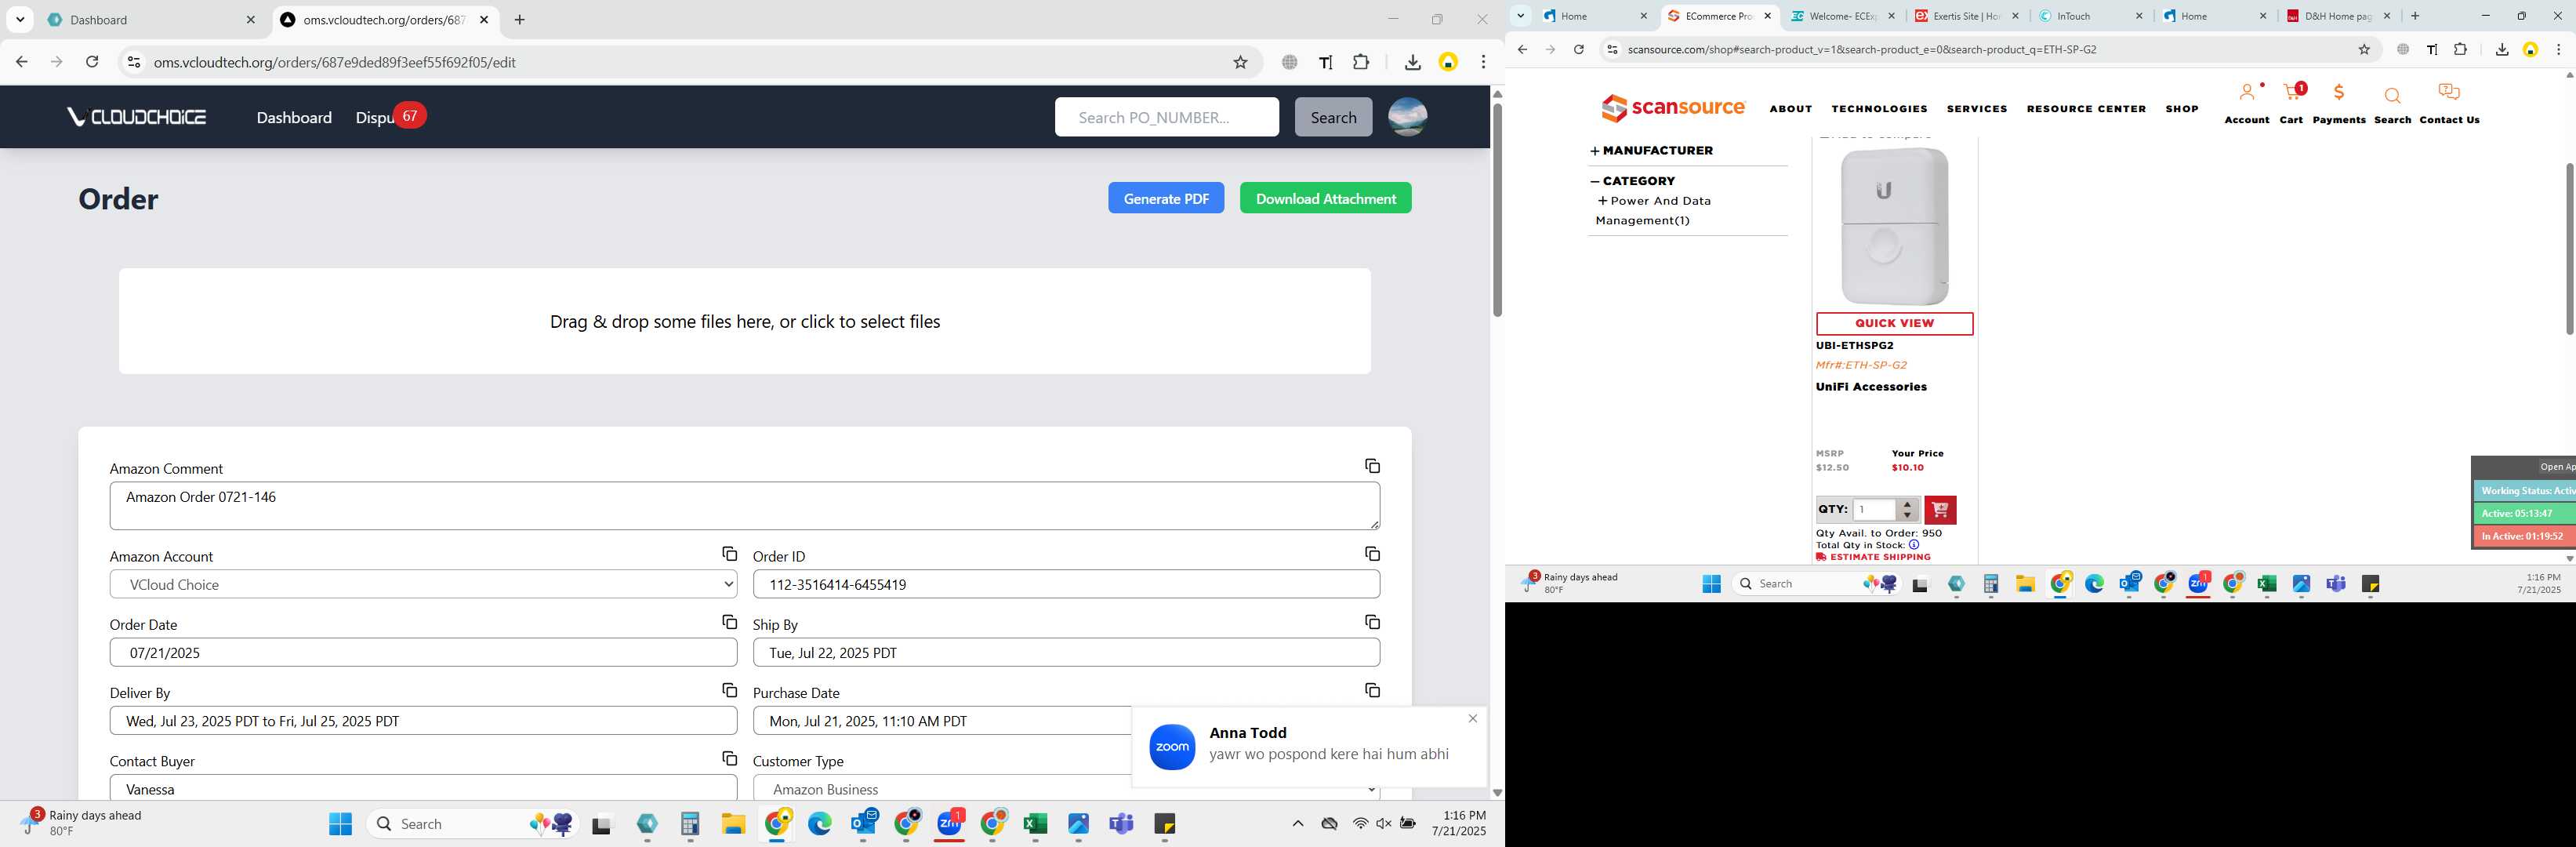Copy the Amazon Account field value

(729, 554)
